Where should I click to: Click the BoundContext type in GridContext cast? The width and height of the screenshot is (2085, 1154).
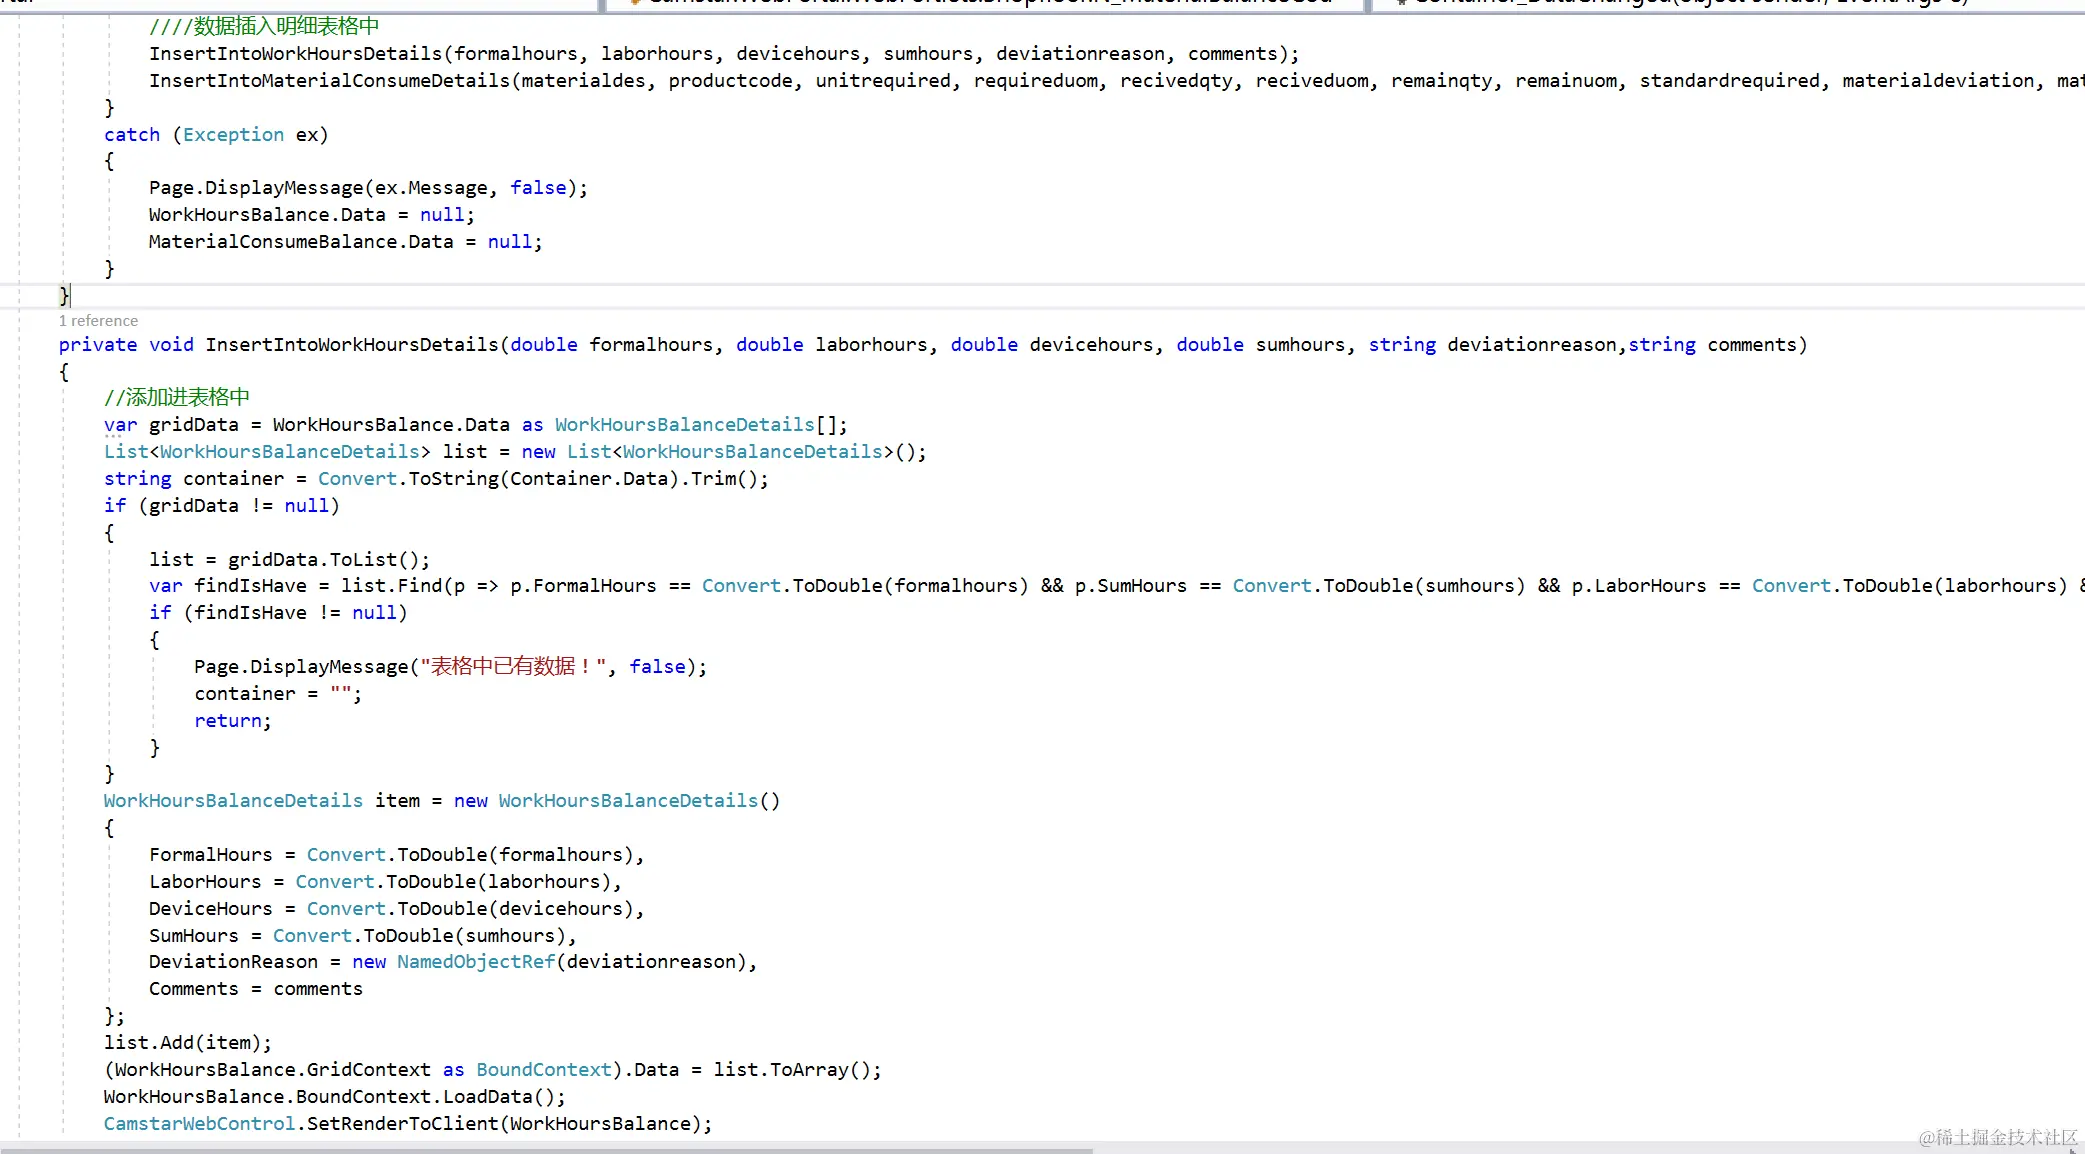coord(543,1070)
